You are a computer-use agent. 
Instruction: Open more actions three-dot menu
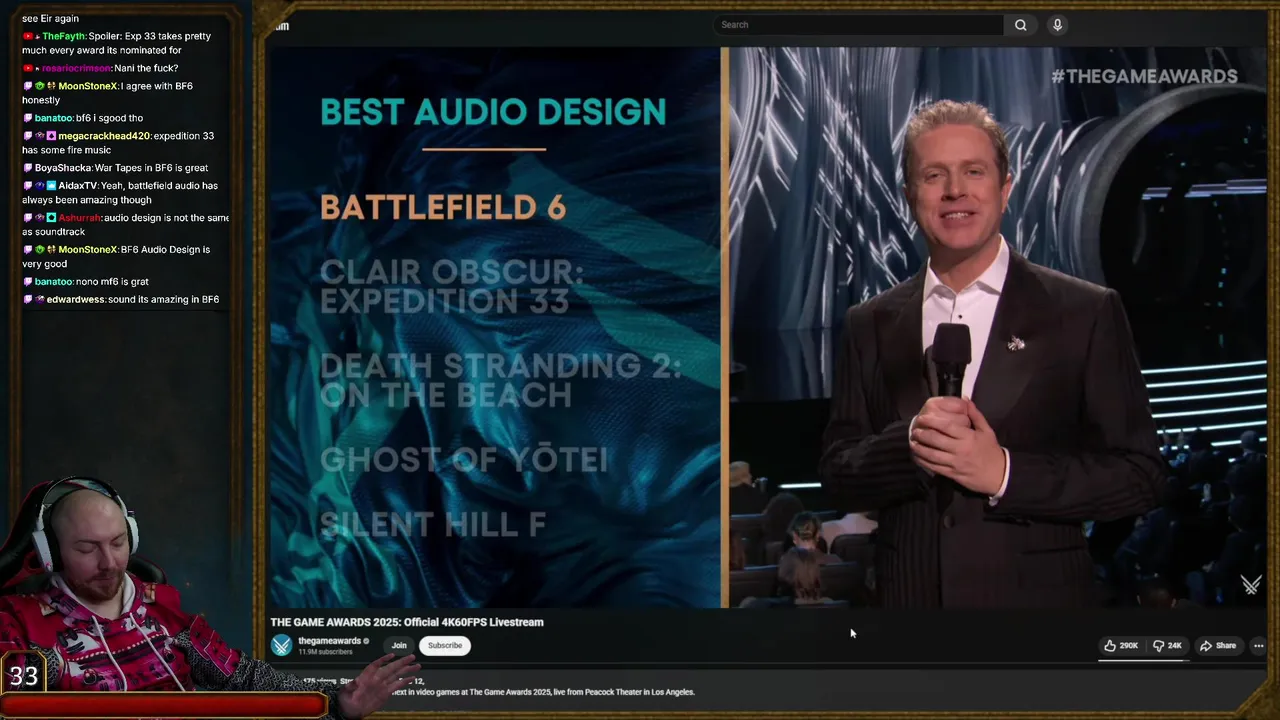(1258, 645)
